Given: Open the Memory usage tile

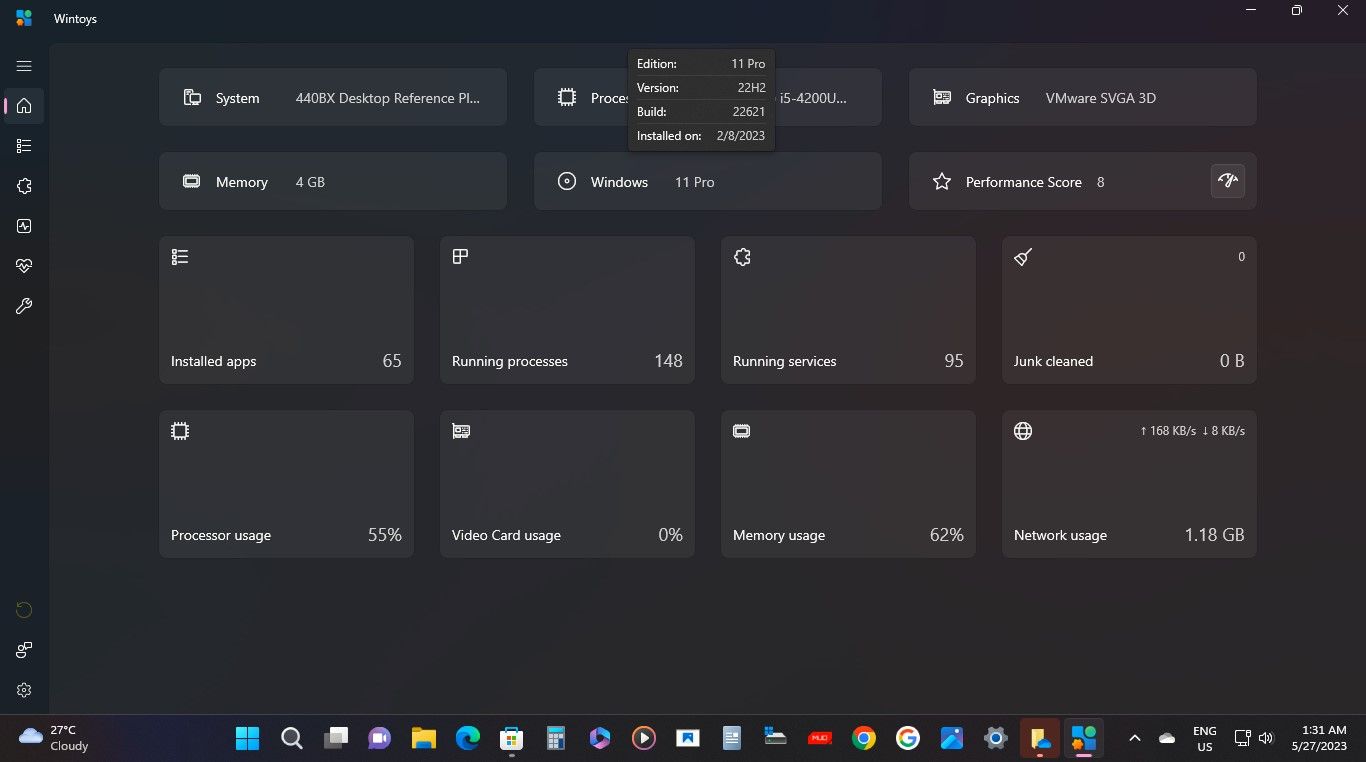Looking at the screenshot, I should 848,484.
